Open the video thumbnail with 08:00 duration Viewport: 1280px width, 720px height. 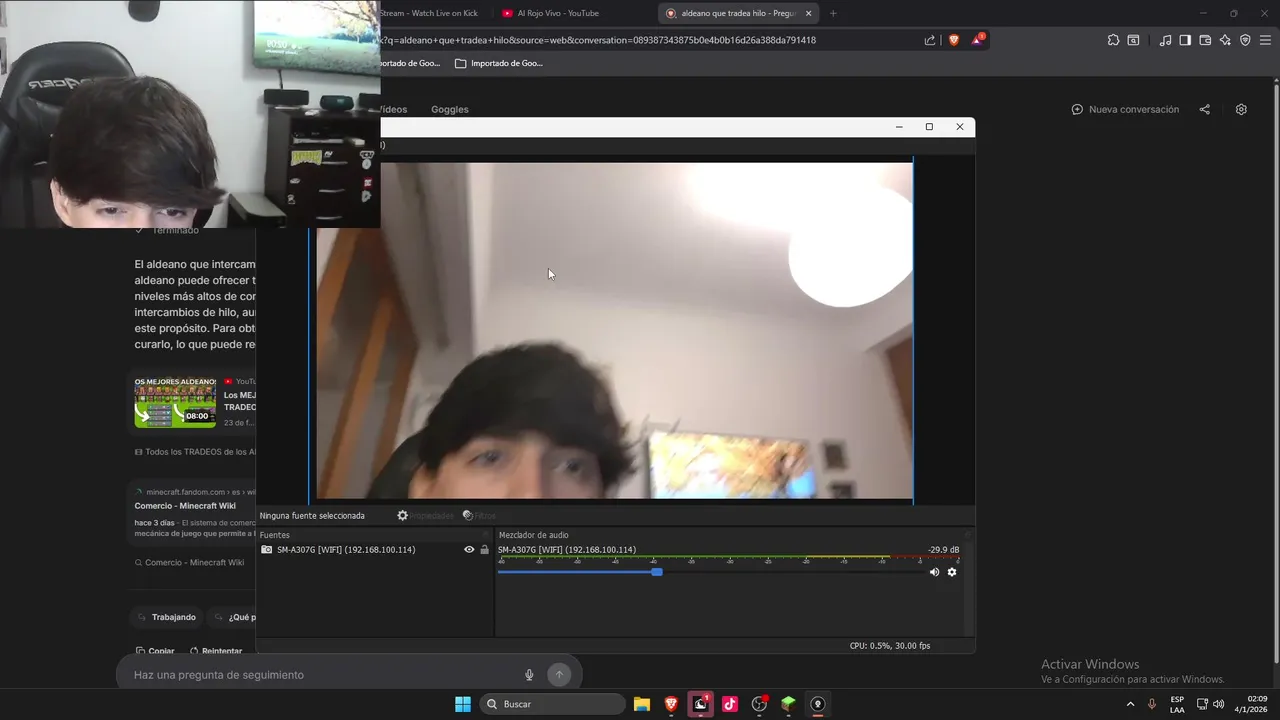coord(175,402)
